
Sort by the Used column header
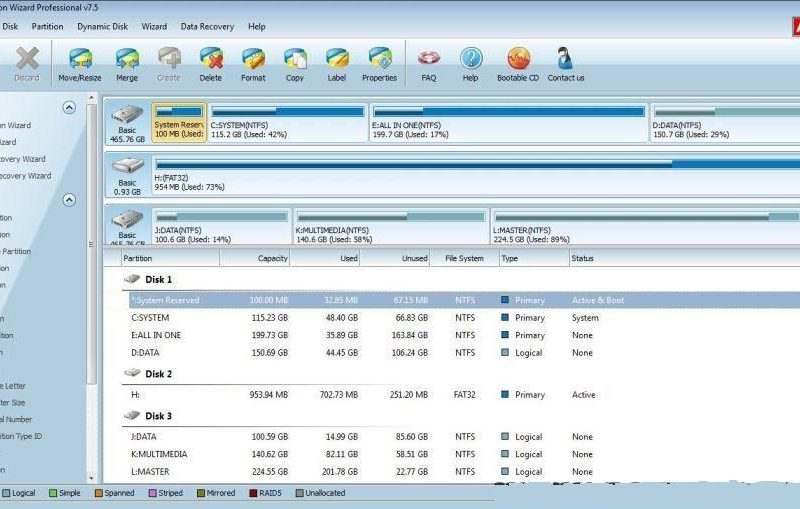[x=325, y=259]
